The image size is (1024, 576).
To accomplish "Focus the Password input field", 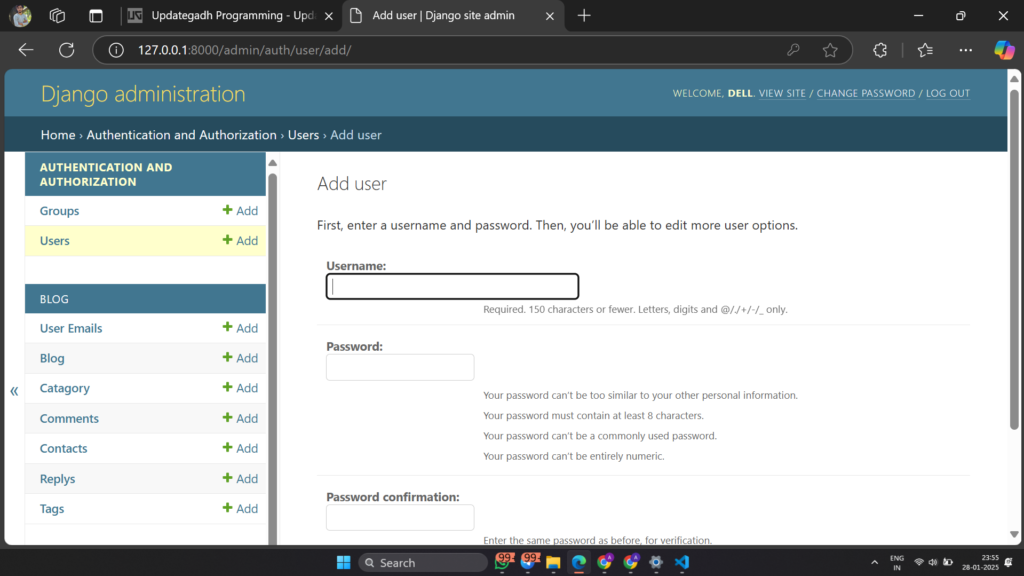I will click(400, 367).
